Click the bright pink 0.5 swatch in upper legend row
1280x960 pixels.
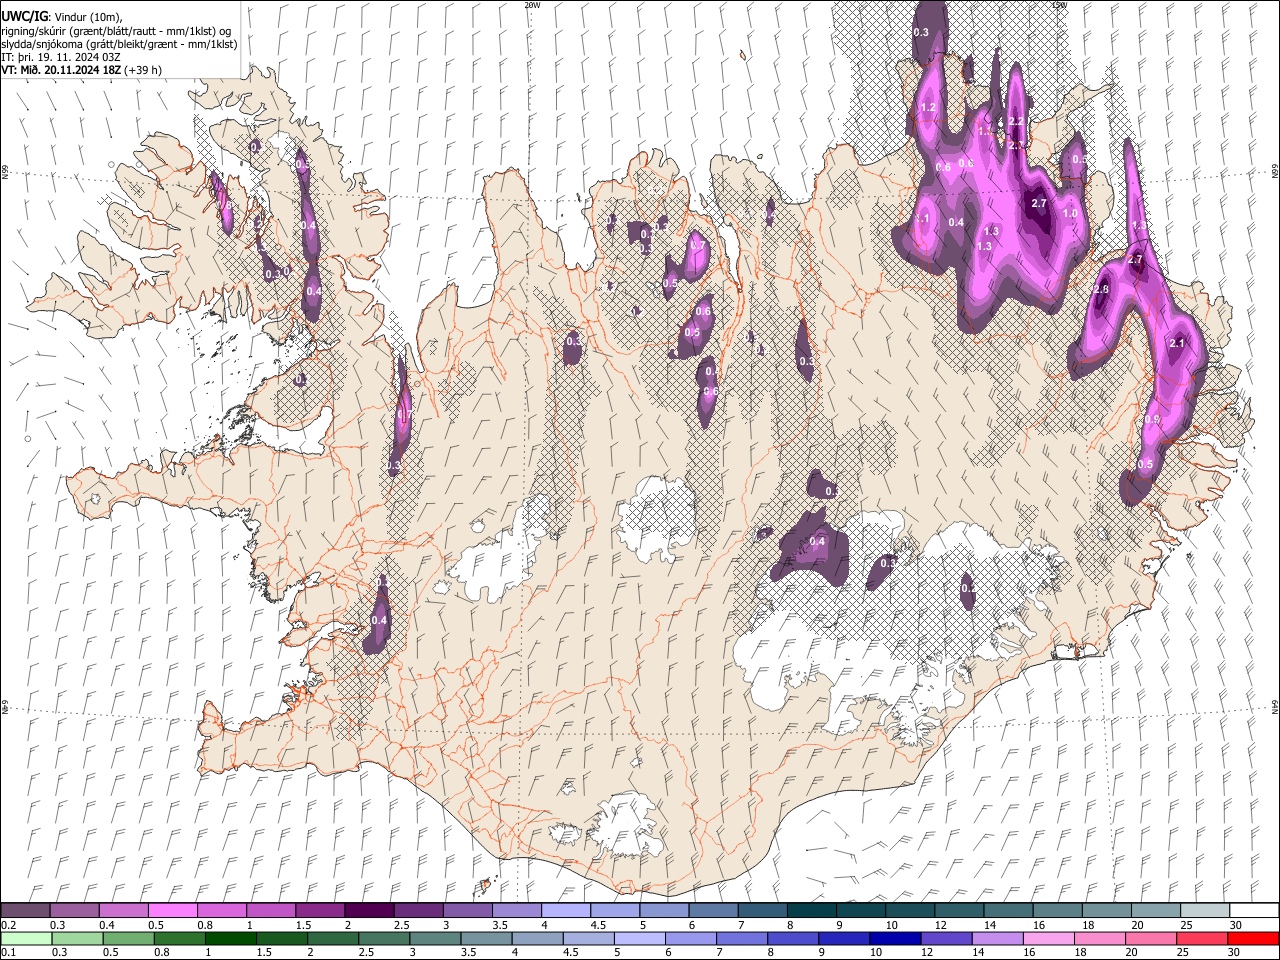(172, 911)
